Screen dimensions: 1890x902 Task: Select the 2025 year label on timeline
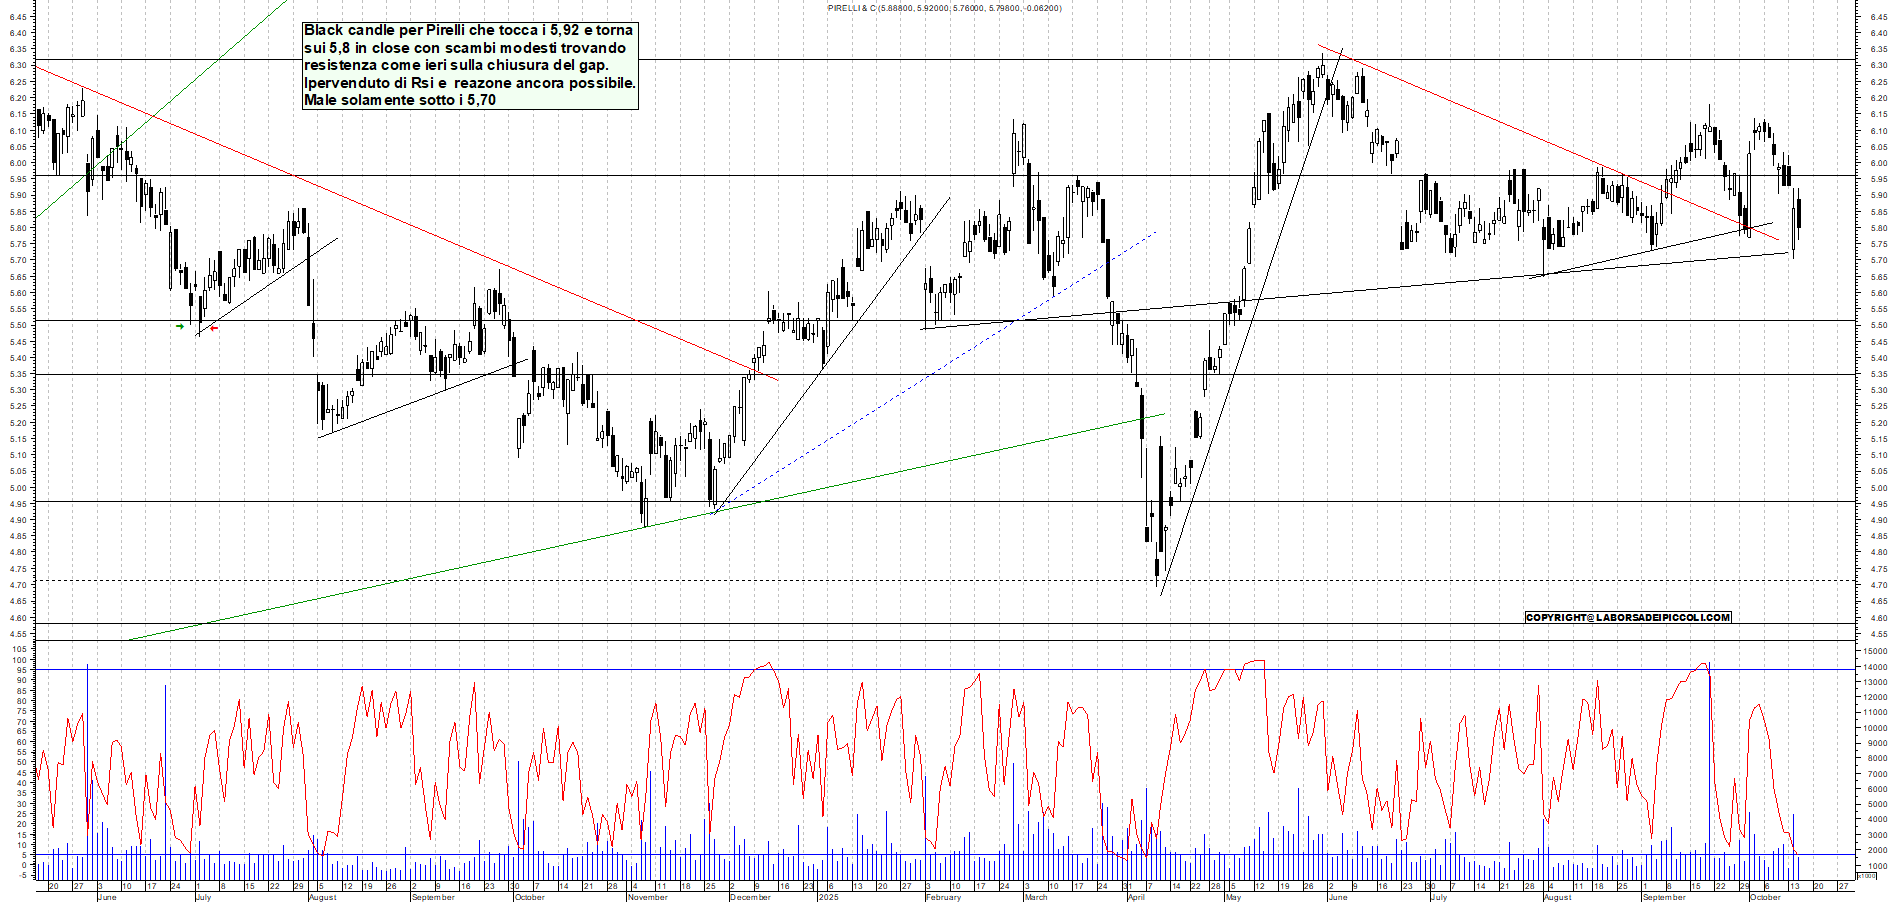828,897
